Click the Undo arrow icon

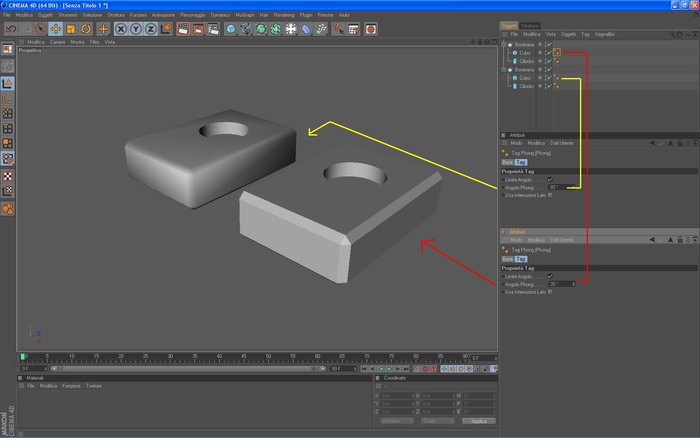[11, 29]
